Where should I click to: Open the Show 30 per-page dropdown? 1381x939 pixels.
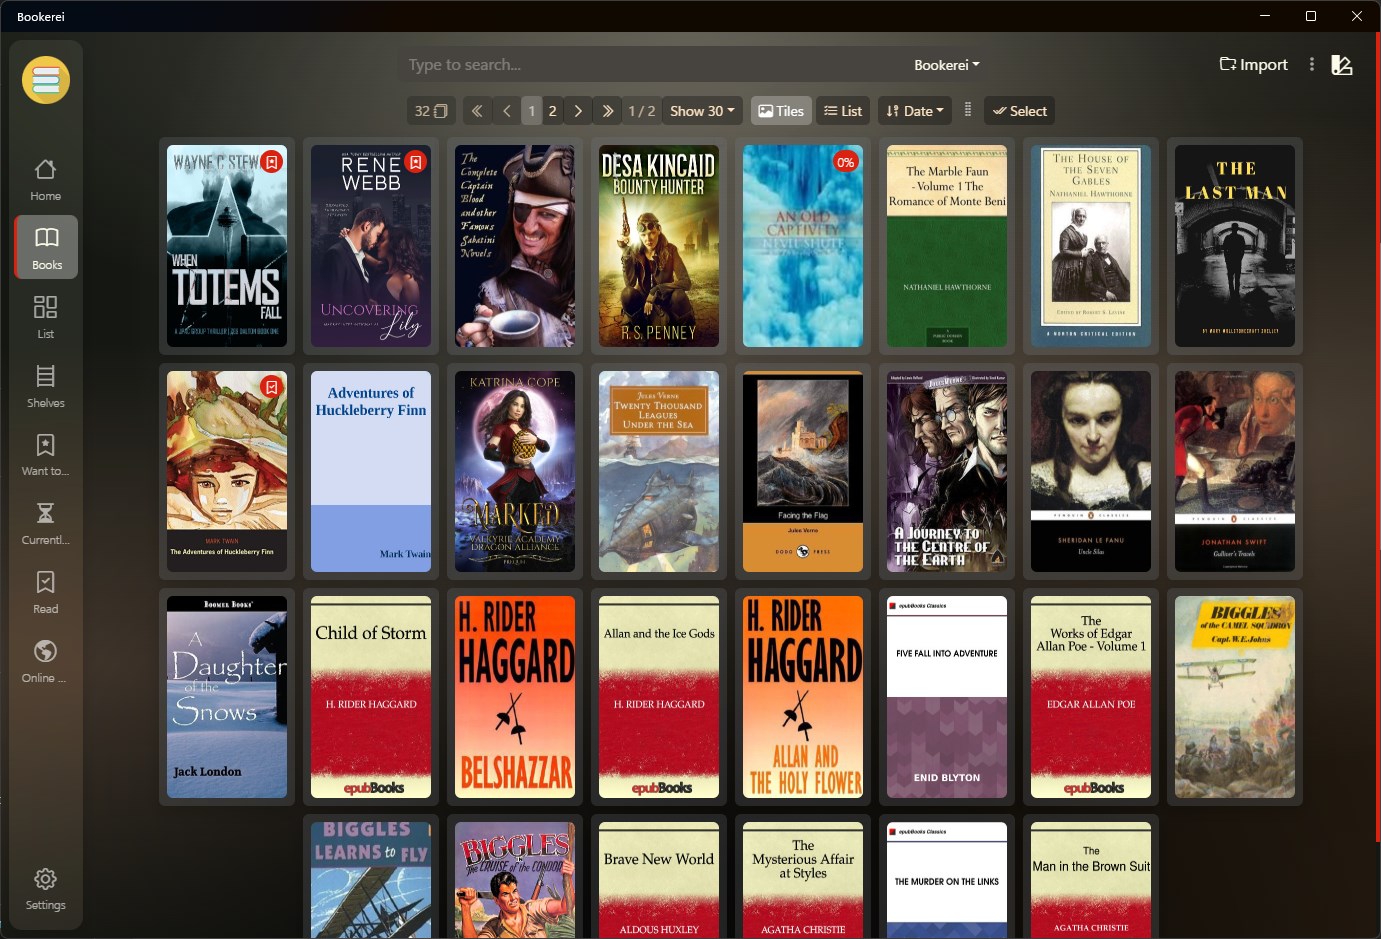click(x=702, y=111)
